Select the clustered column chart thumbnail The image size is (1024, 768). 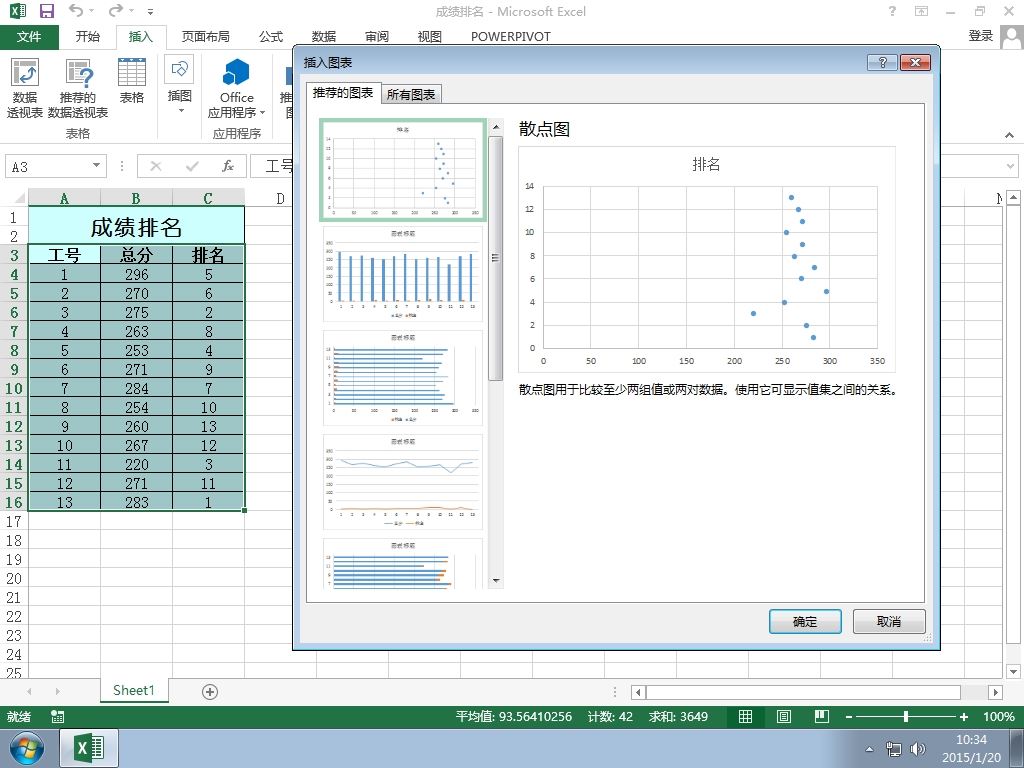[x=403, y=274]
